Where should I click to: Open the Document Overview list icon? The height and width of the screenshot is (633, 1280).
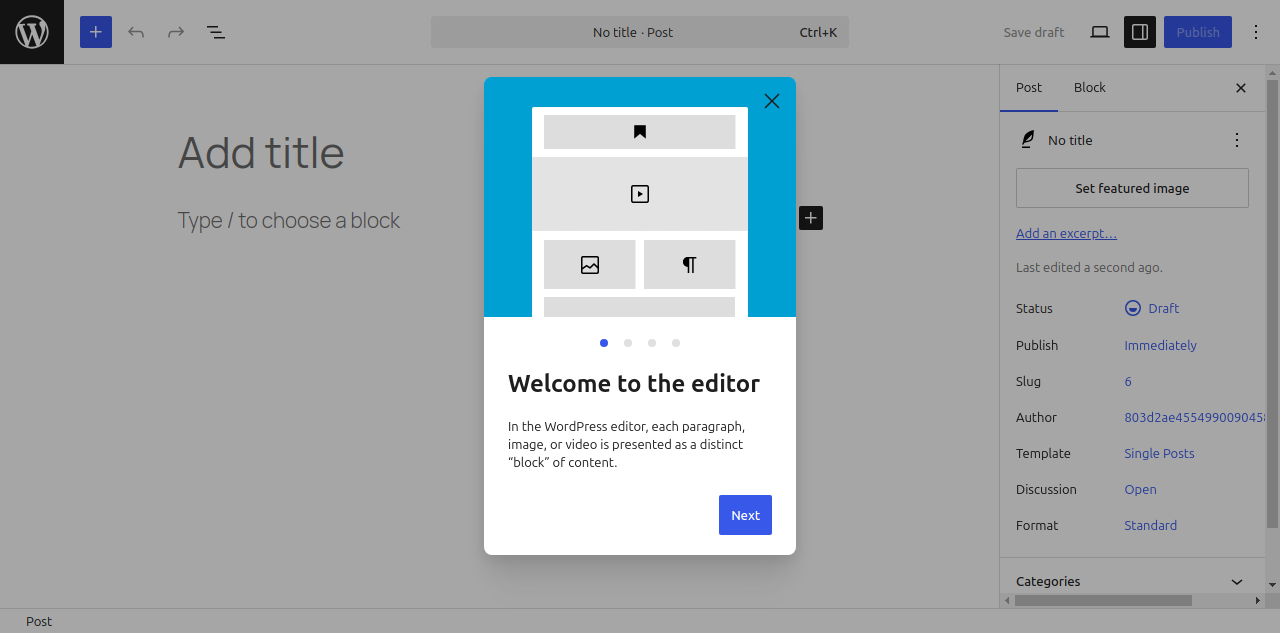point(216,32)
